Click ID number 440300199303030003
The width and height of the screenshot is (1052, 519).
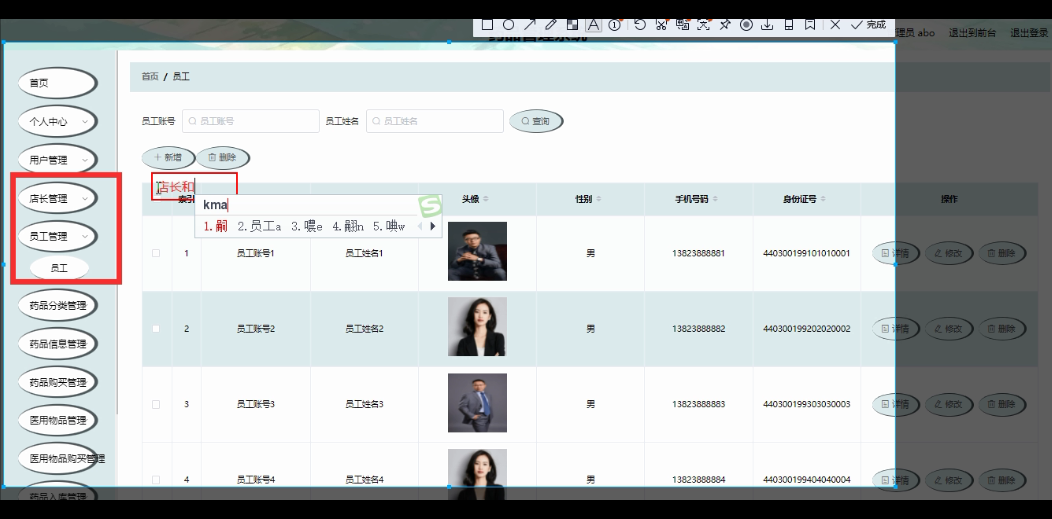(806, 404)
